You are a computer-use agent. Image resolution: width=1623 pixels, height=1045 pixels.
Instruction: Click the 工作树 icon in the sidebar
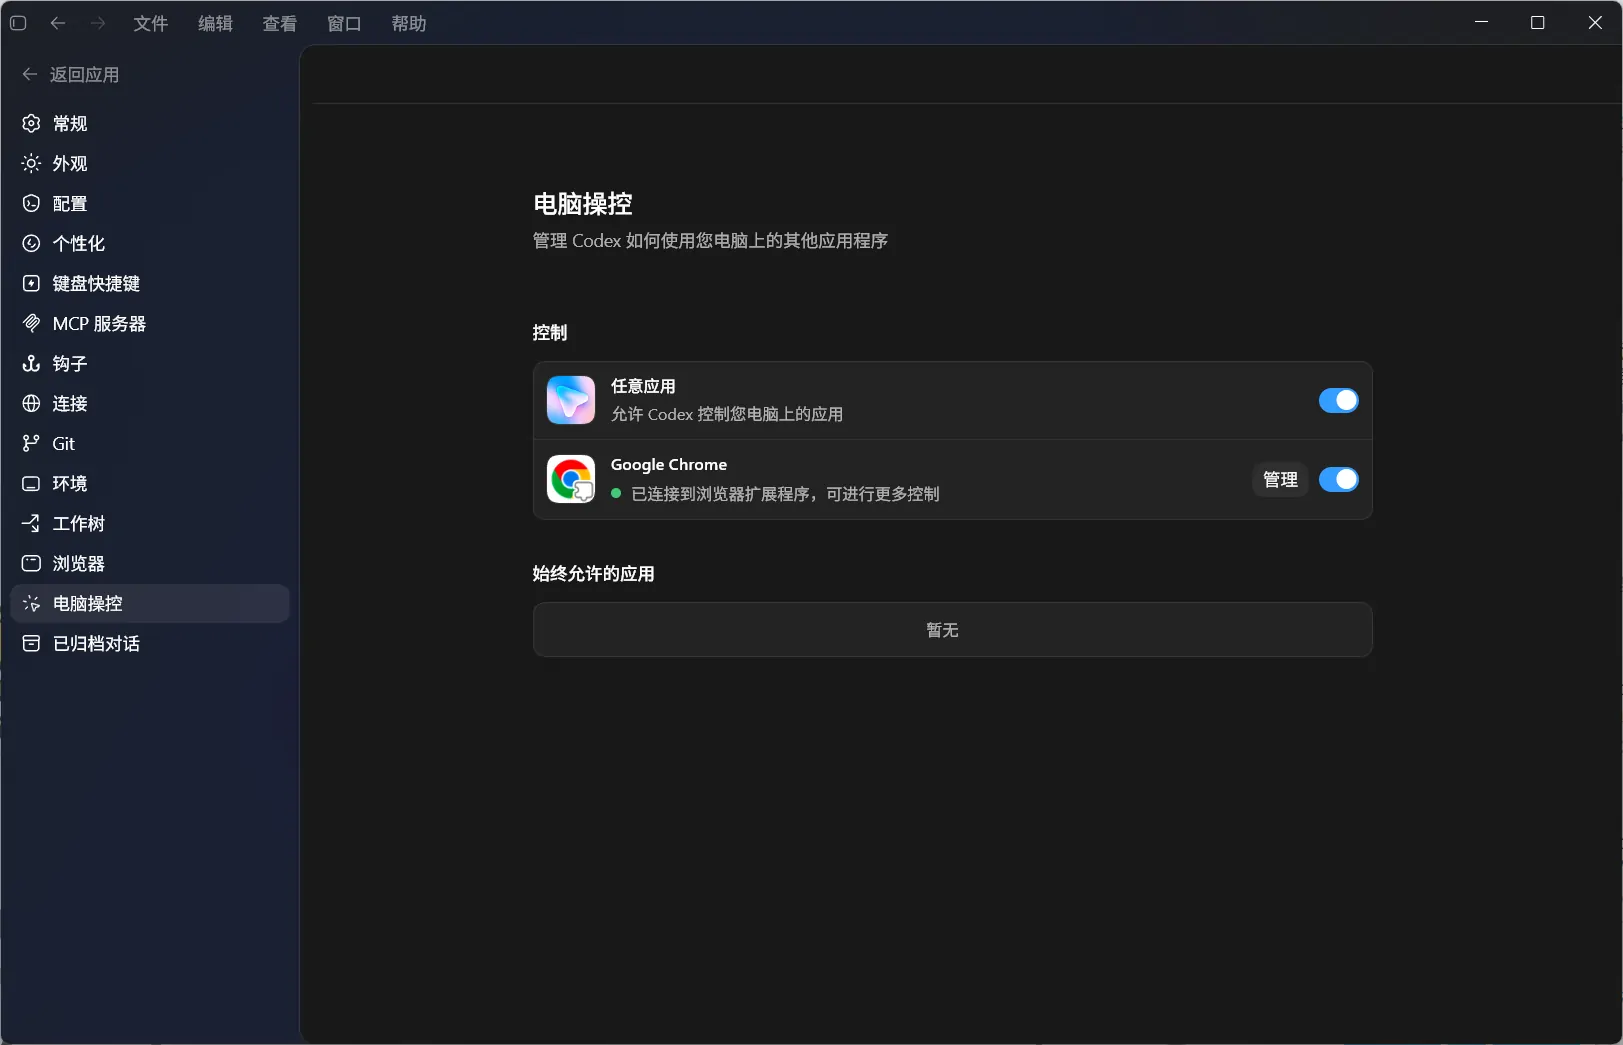[31, 523]
